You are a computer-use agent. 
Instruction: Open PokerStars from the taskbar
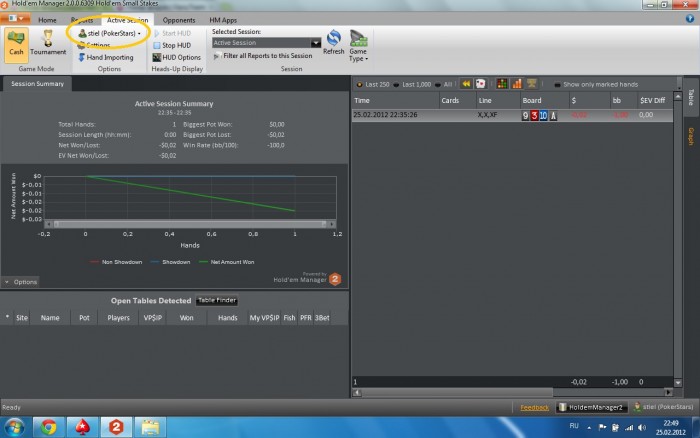pos(82,427)
